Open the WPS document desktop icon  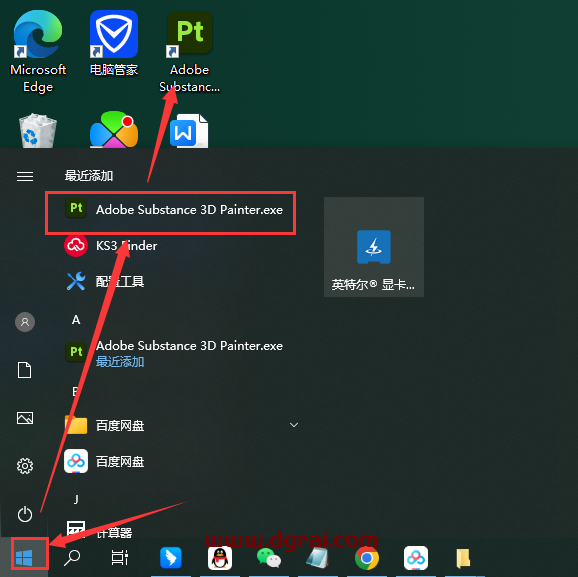pos(189,131)
